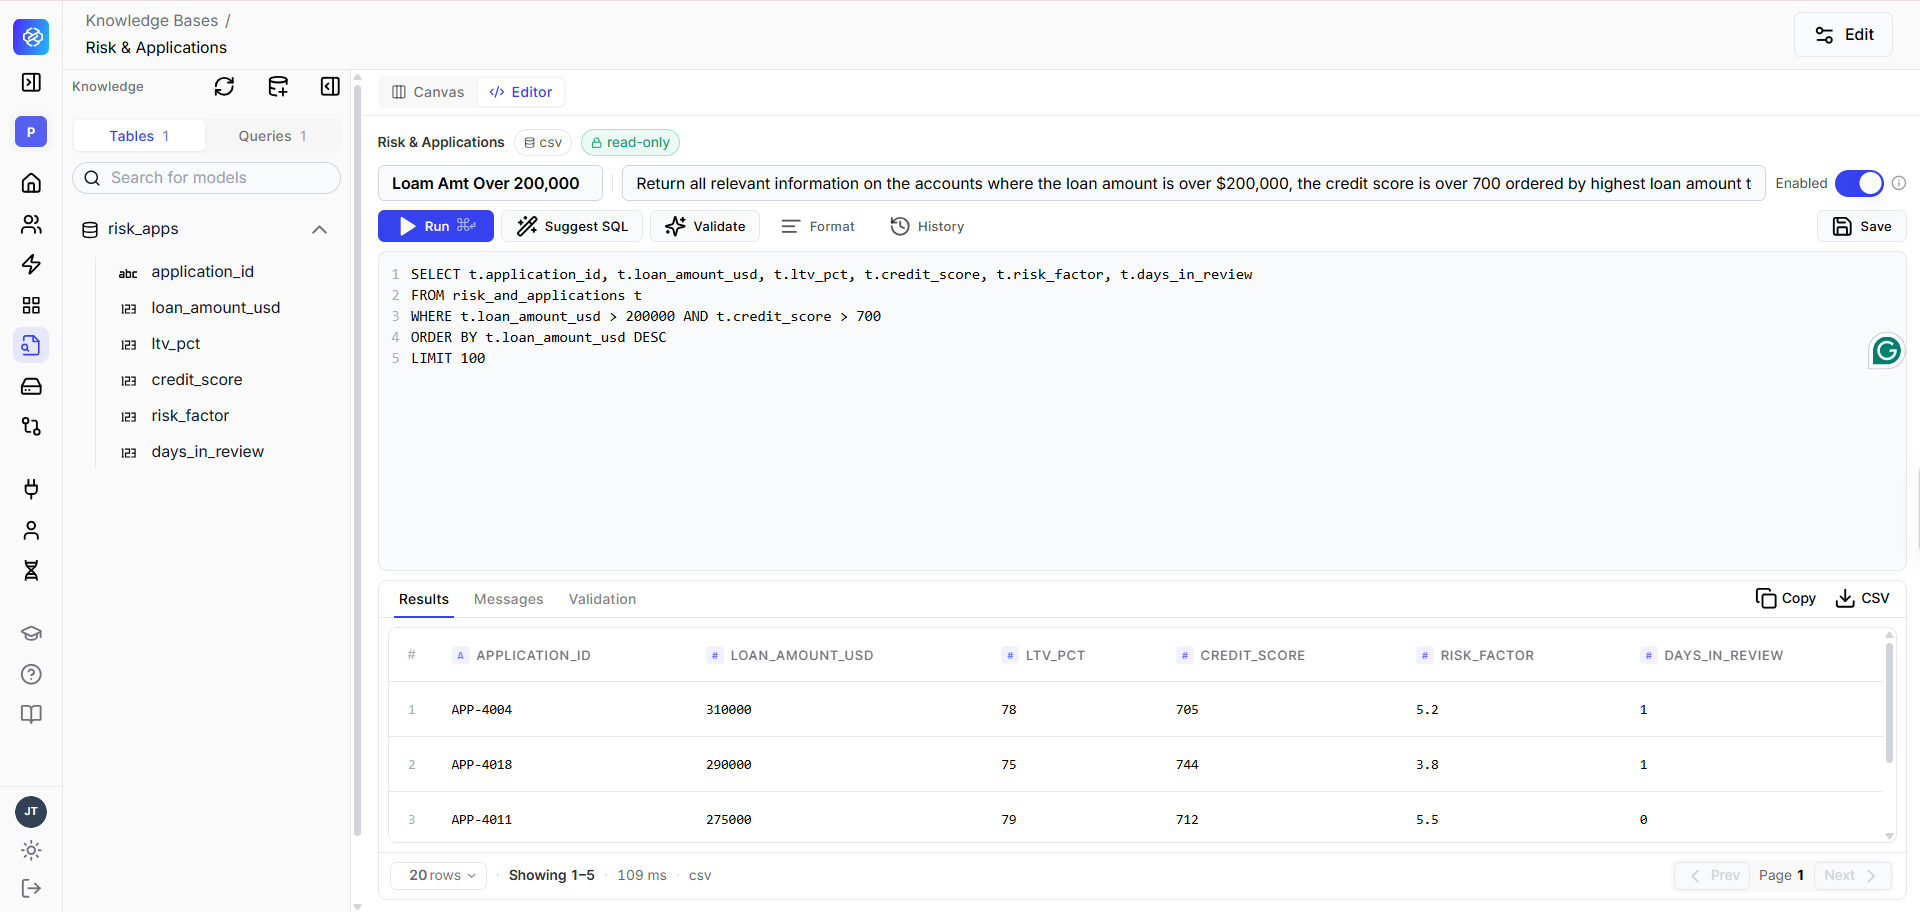1920x912 pixels.
Task: Save the query
Action: [1862, 226]
